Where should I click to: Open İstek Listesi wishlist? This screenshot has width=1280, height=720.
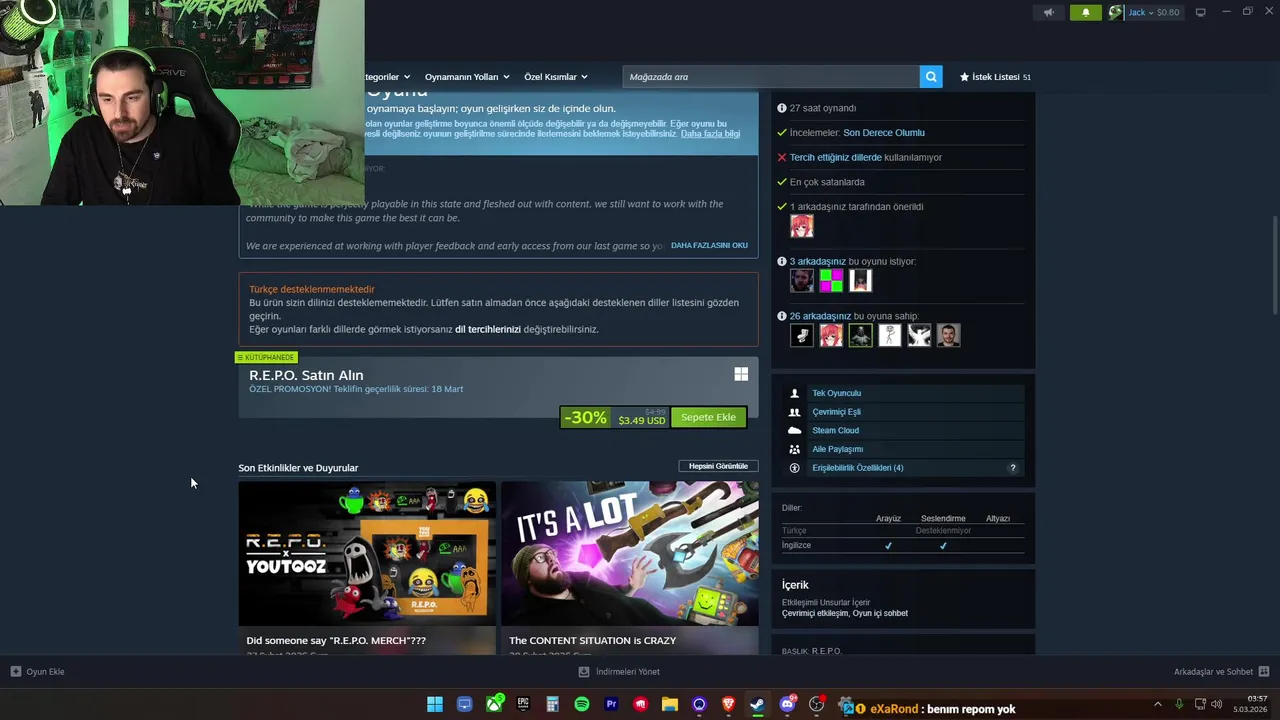pos(995,77)
